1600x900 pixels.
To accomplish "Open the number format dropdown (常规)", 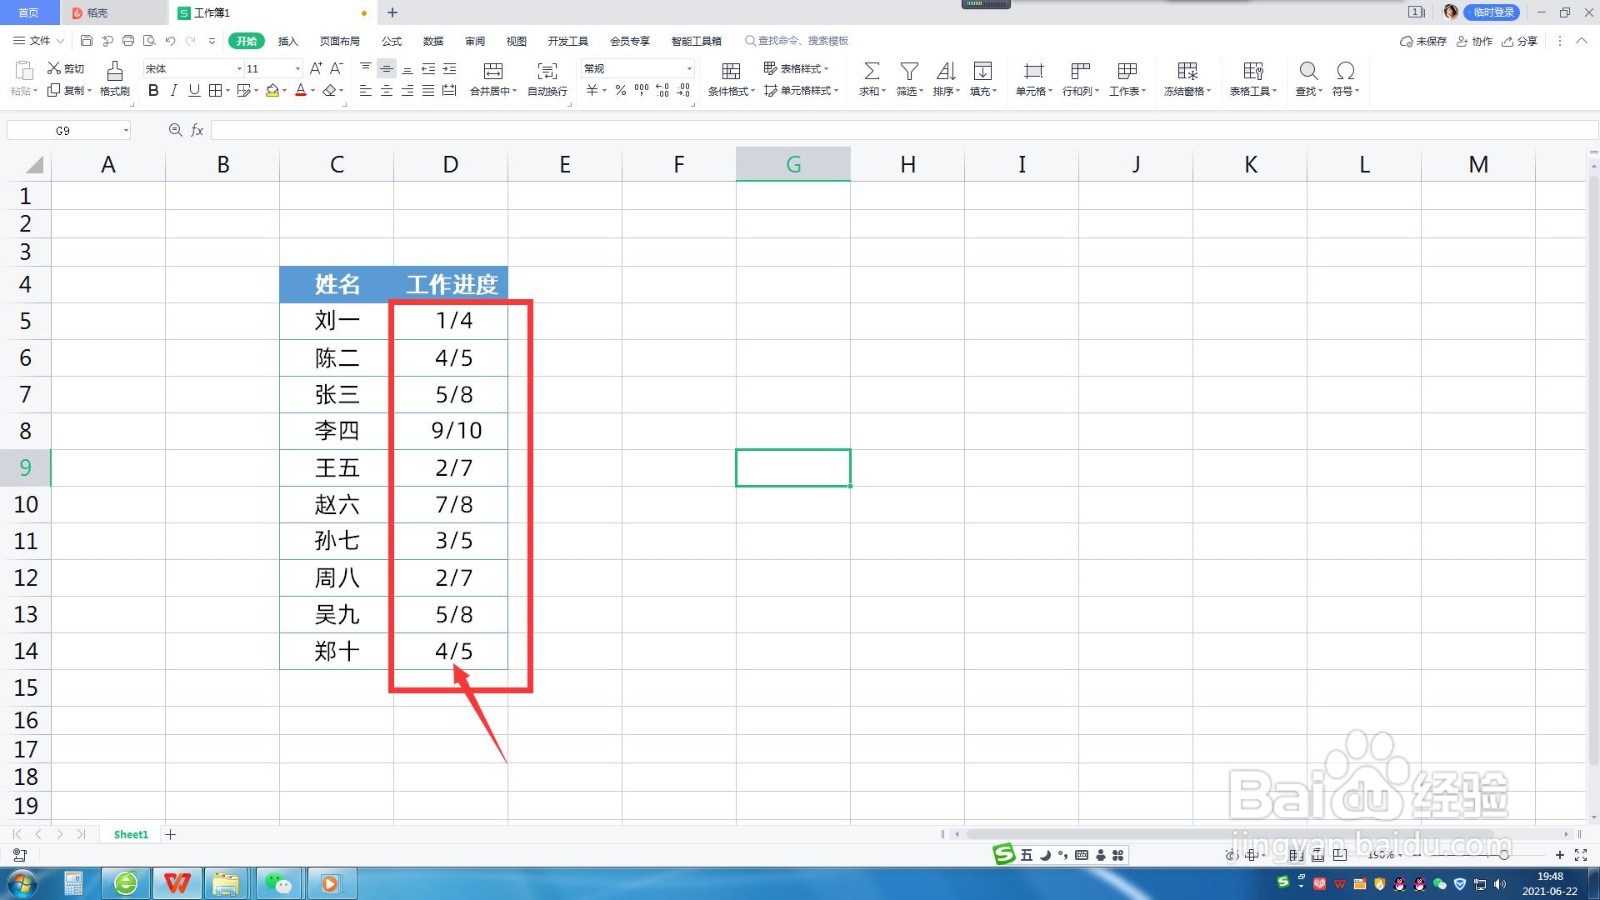I will coord(689,68).
